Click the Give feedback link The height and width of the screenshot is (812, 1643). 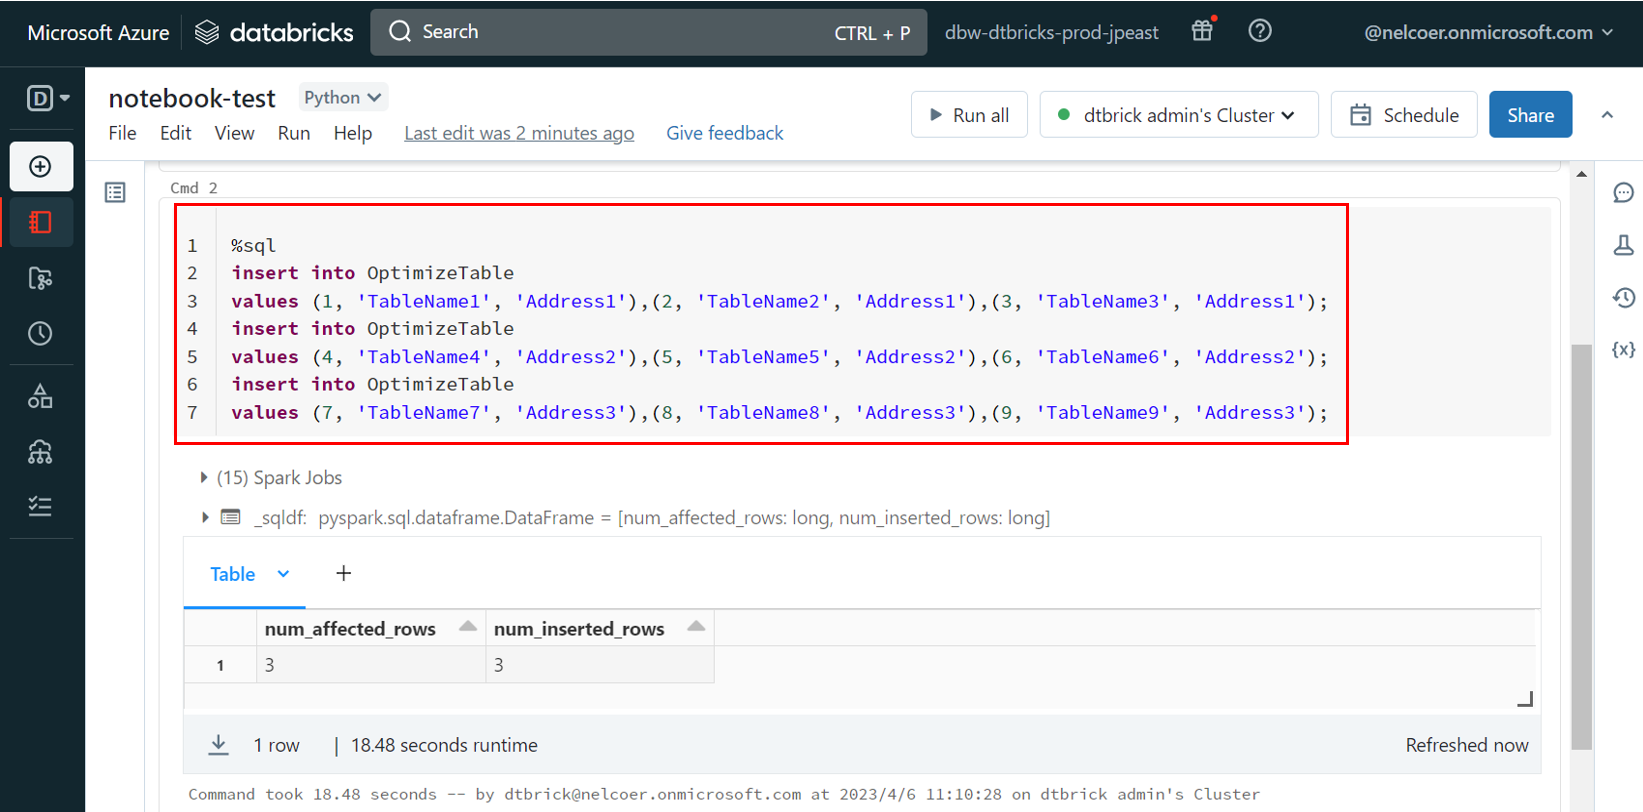pos(724,133)
